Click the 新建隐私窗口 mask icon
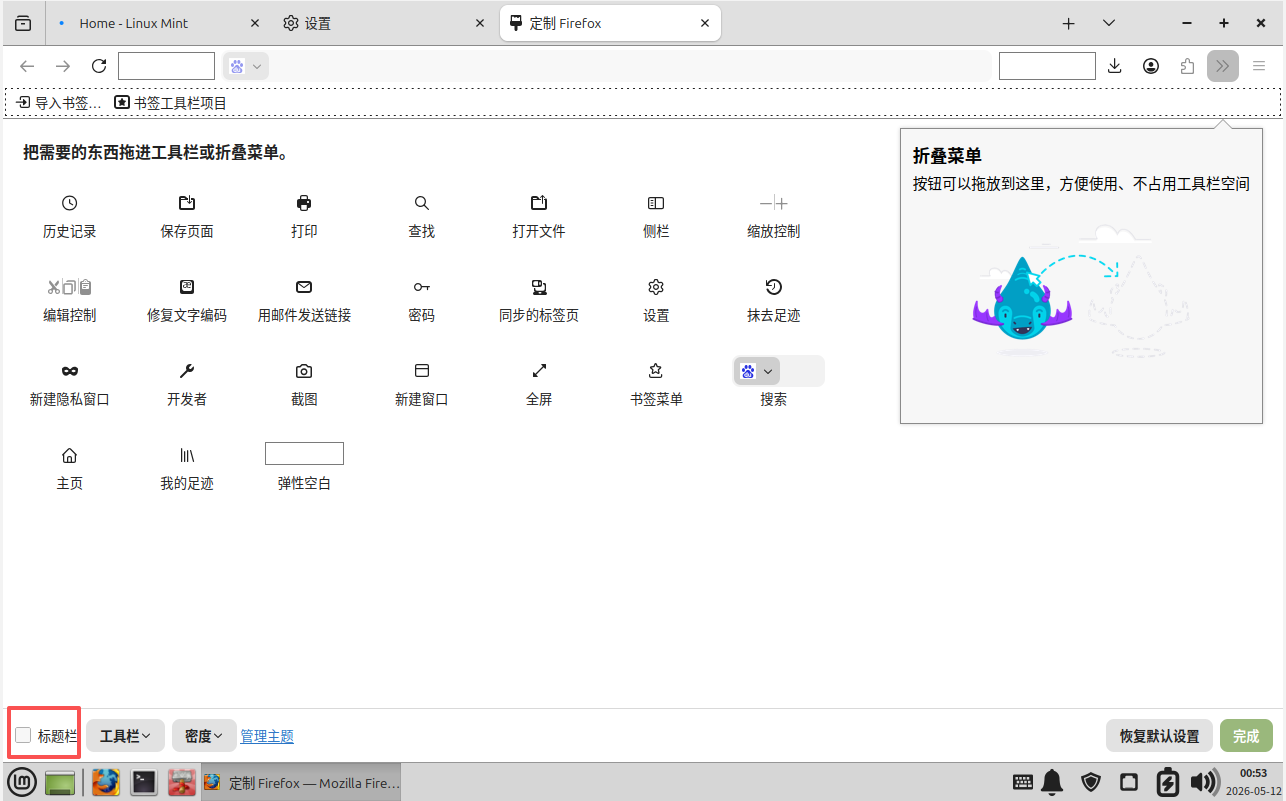This screenshot has height=801, width=1286. pos(69,371)
